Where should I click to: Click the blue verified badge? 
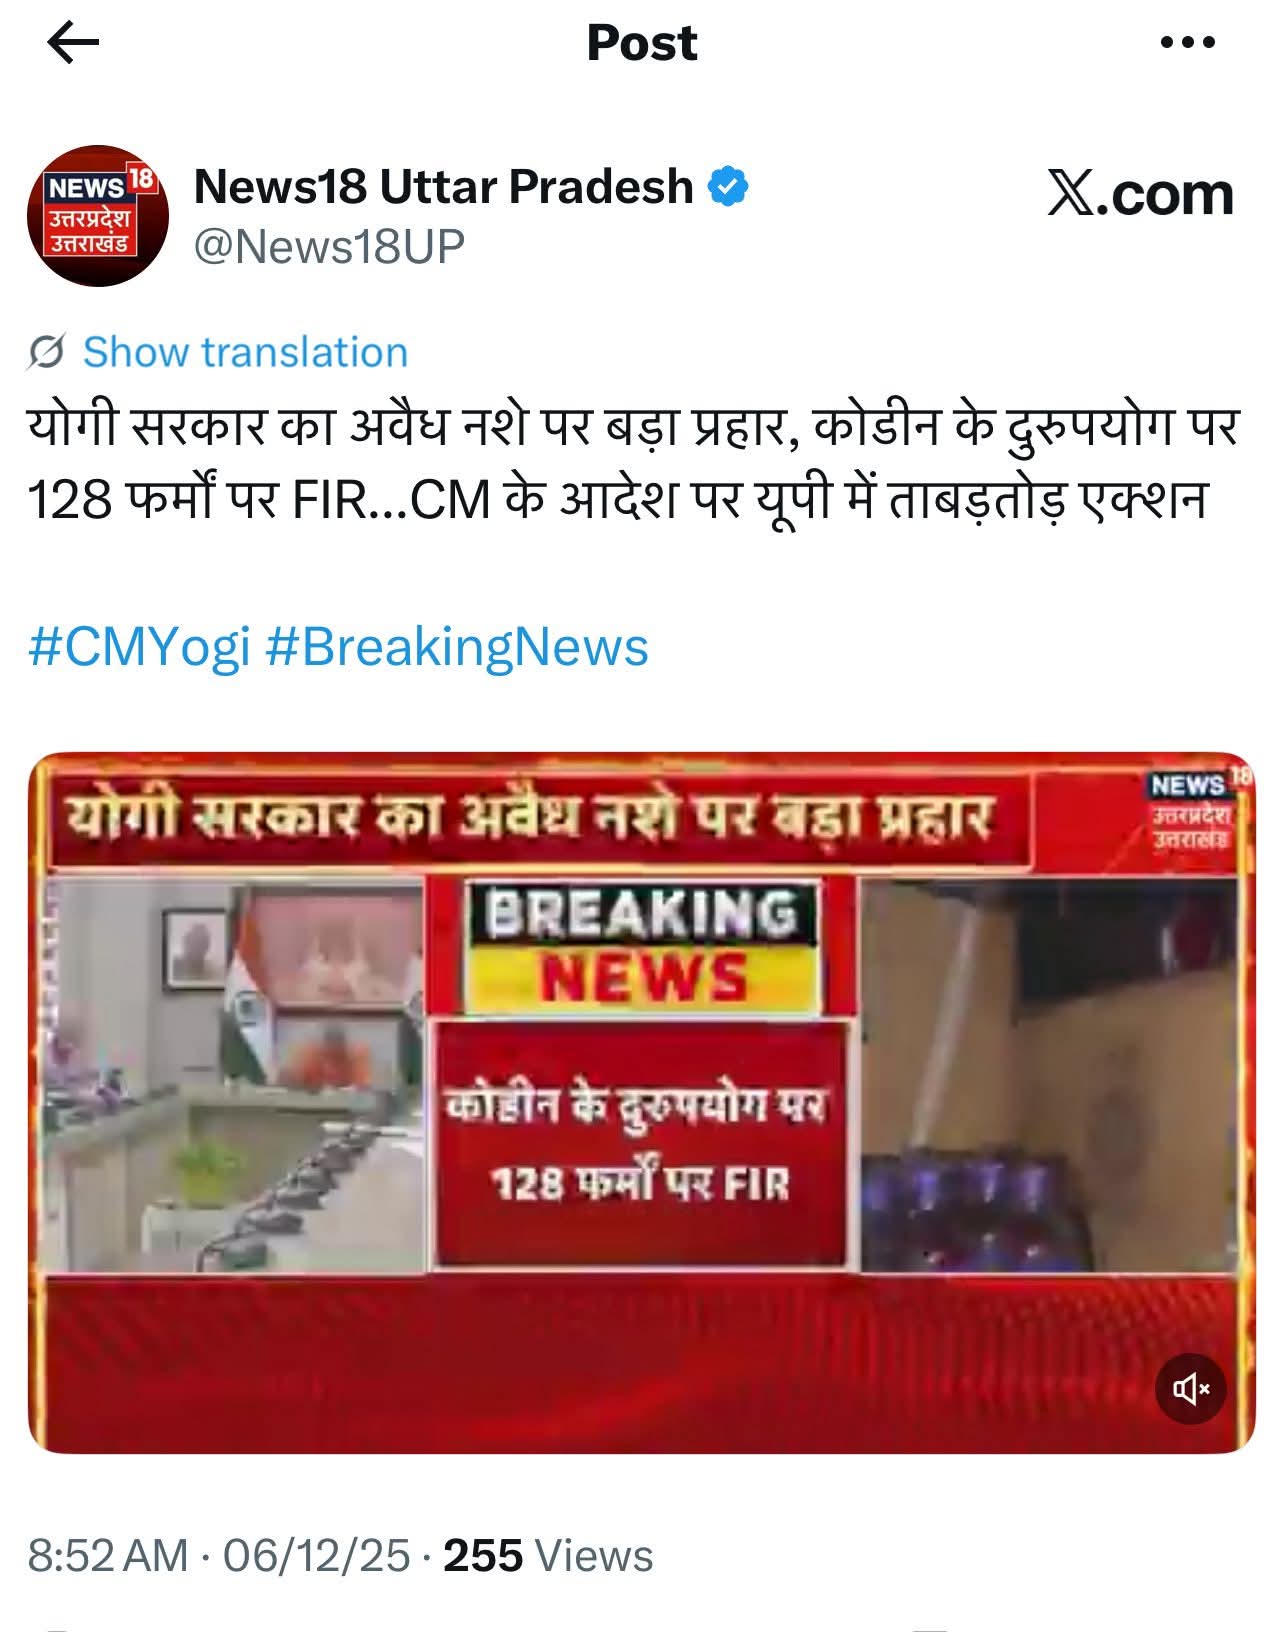click(x=729, y=187)
